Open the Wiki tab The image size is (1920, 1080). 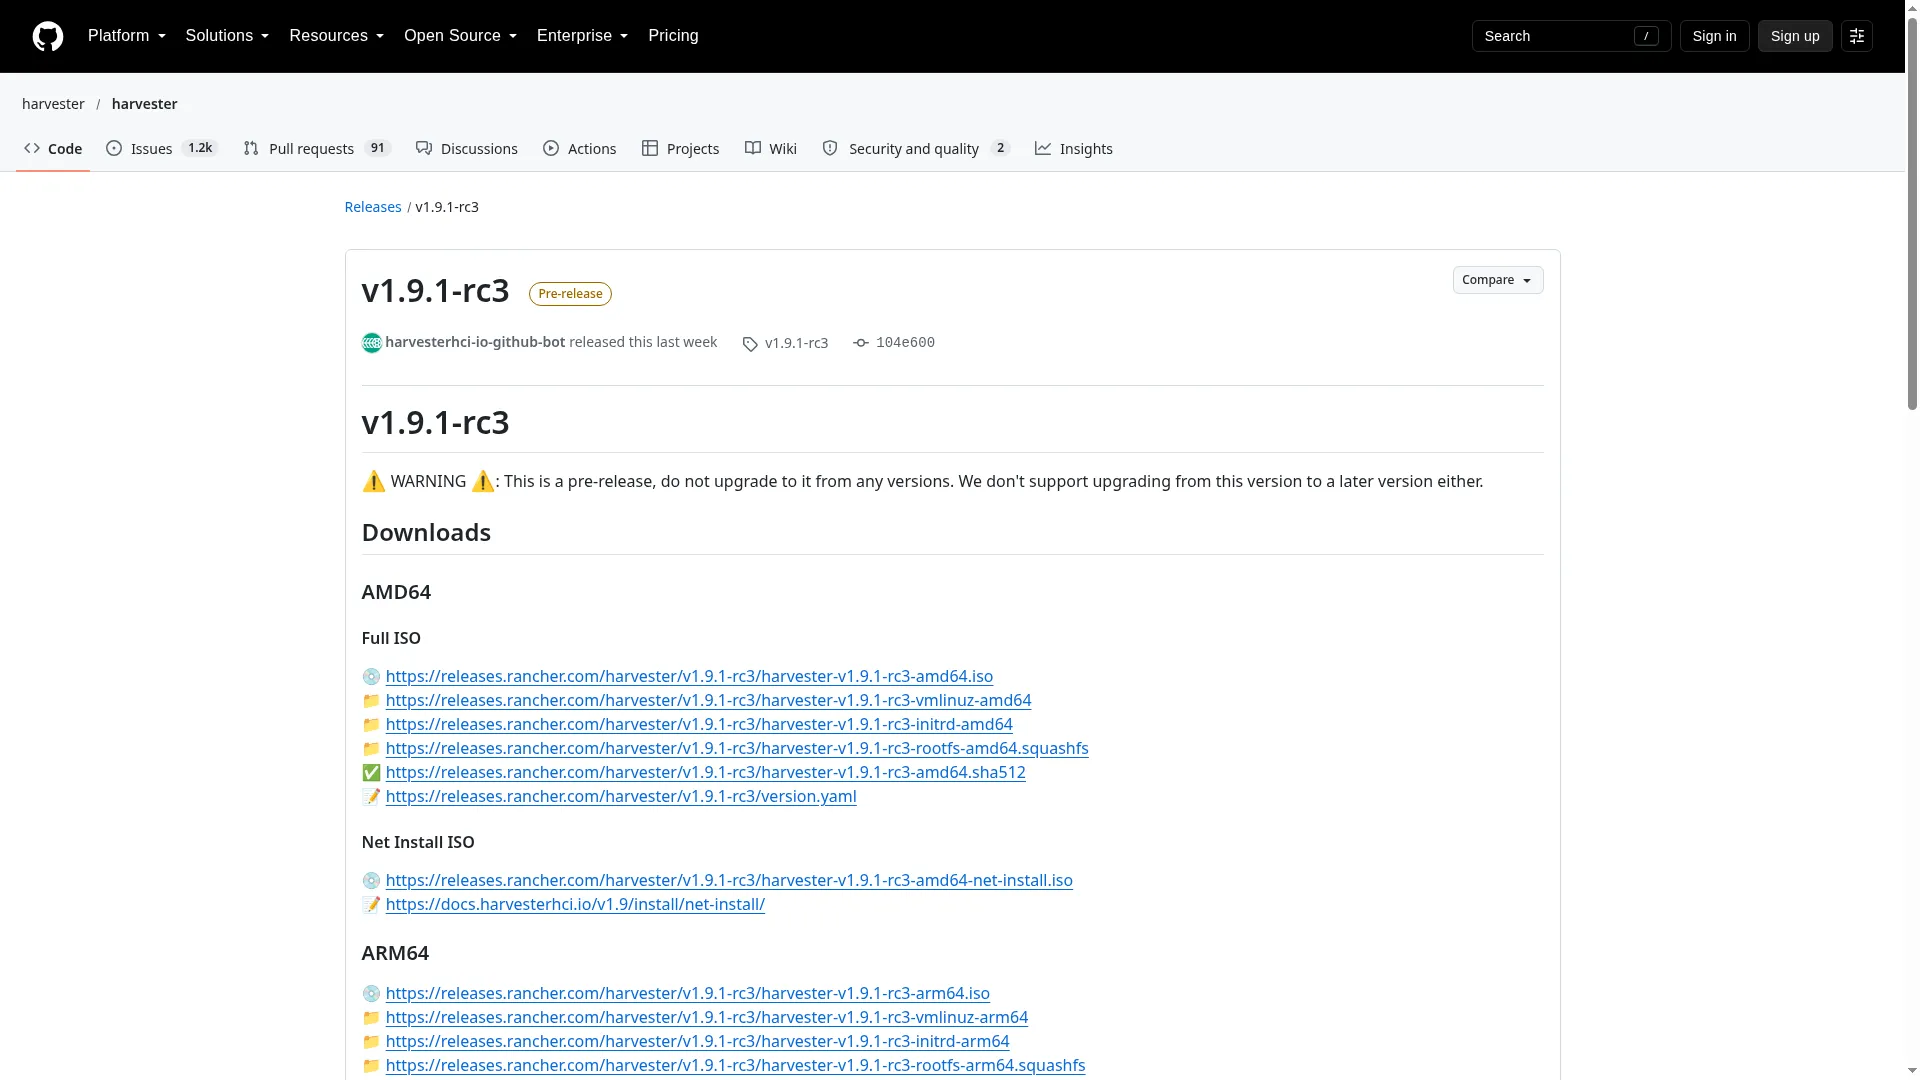tap(771, 148)
